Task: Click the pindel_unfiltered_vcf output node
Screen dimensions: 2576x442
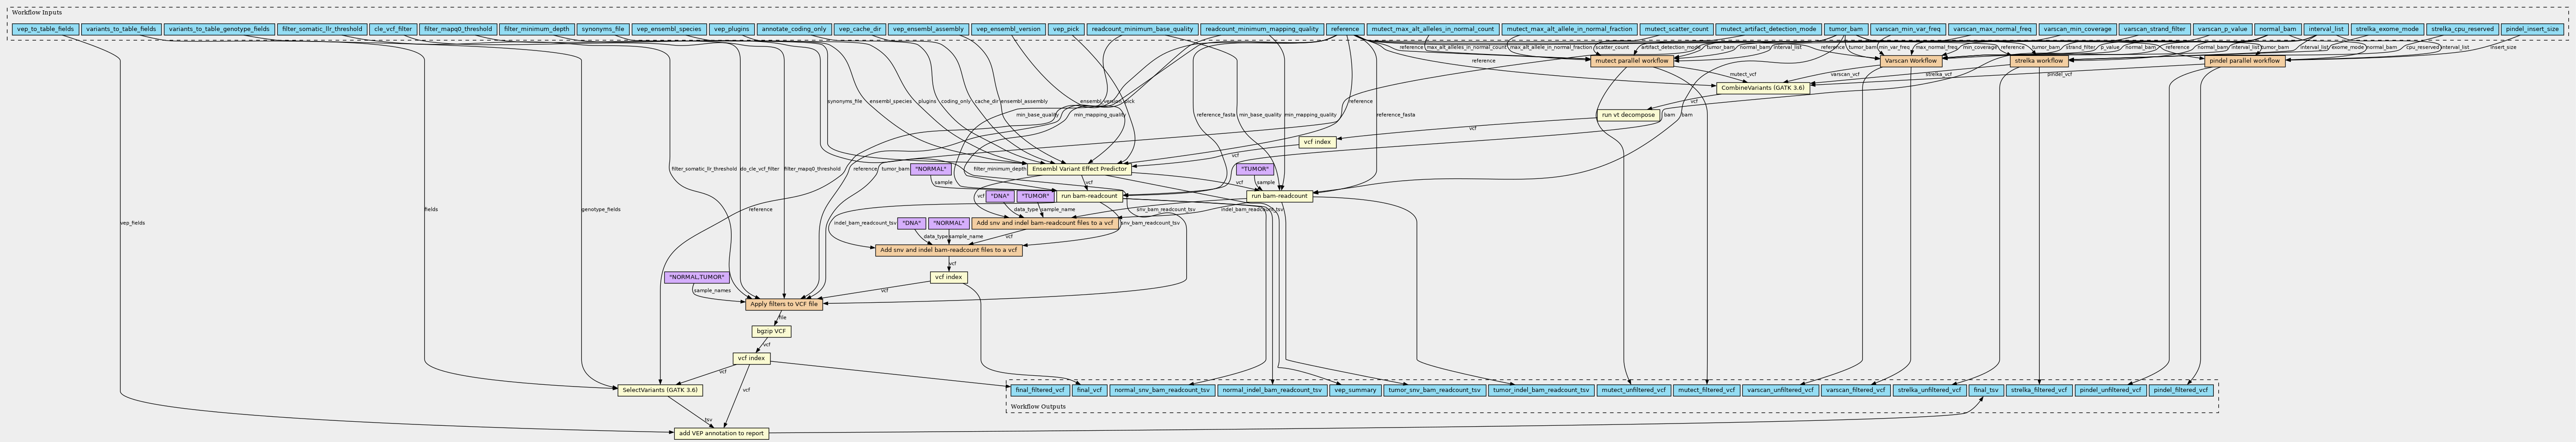Action: (2111, 390)
